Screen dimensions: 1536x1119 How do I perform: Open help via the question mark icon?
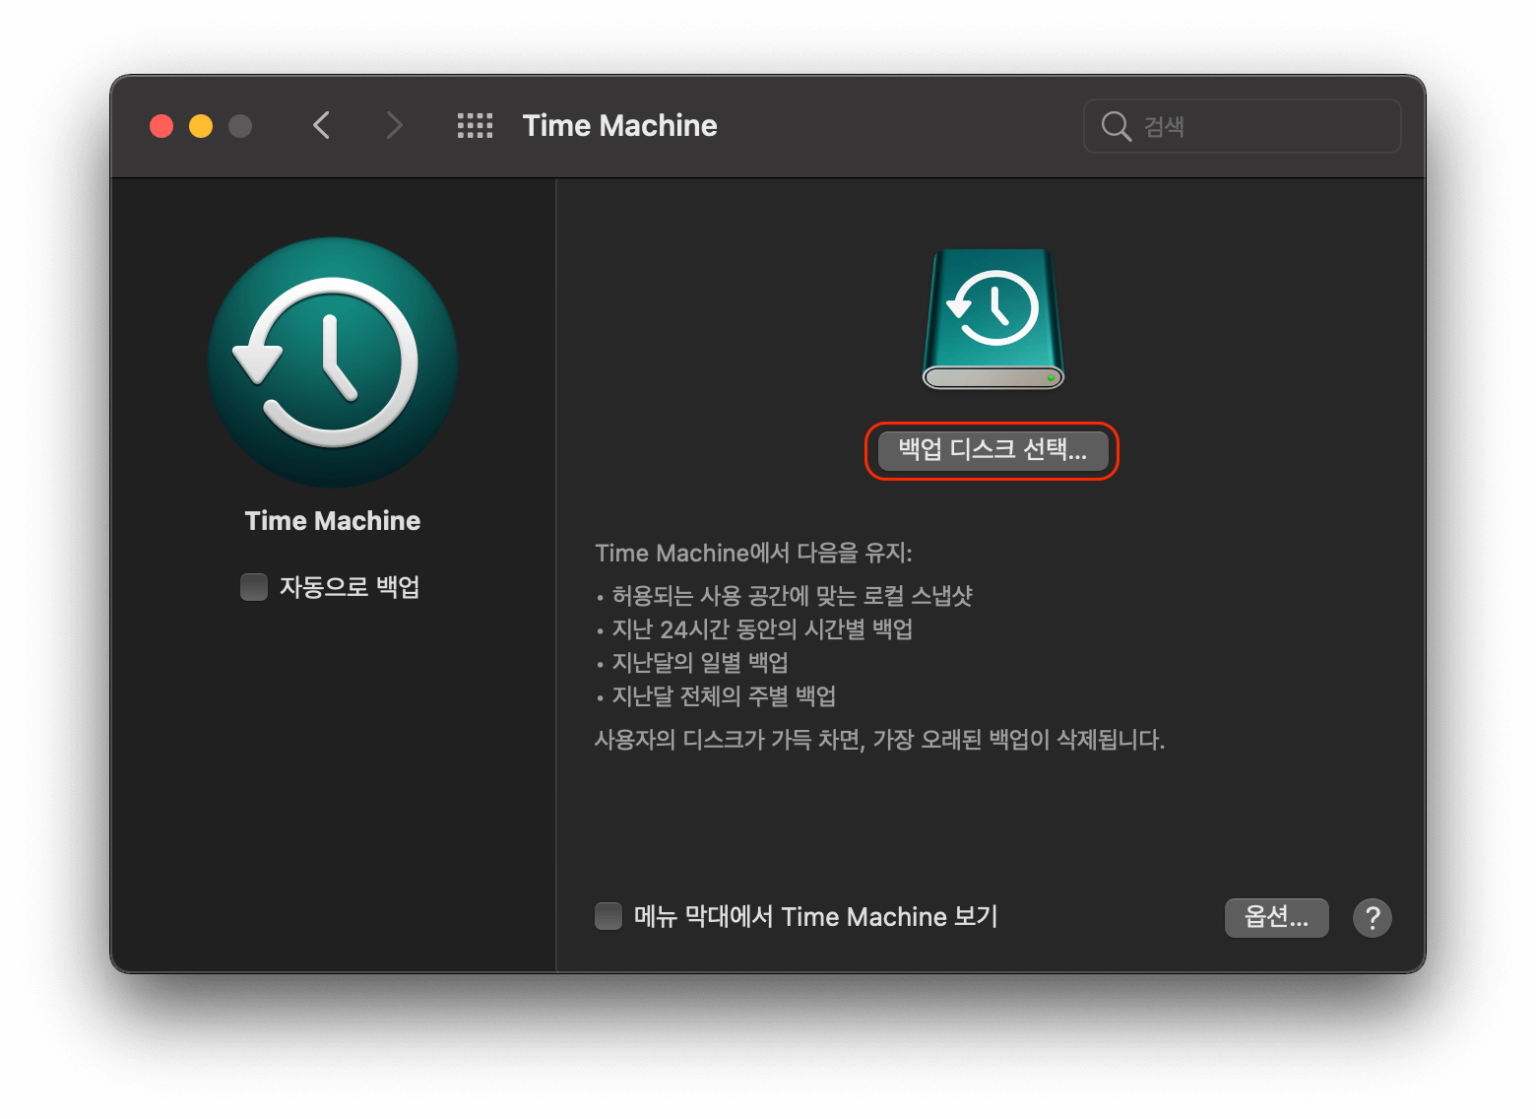point(1373,917)
